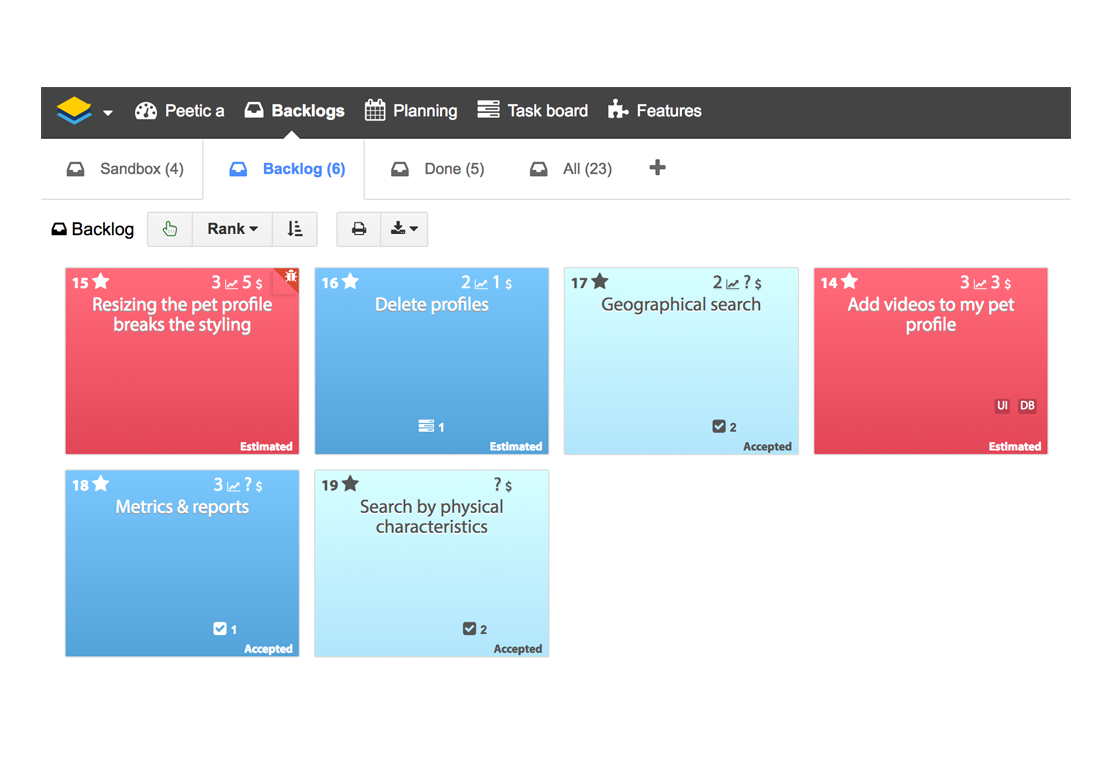
Task: Open the Peetic a project dashboard
Action: [x=180, y=110]
